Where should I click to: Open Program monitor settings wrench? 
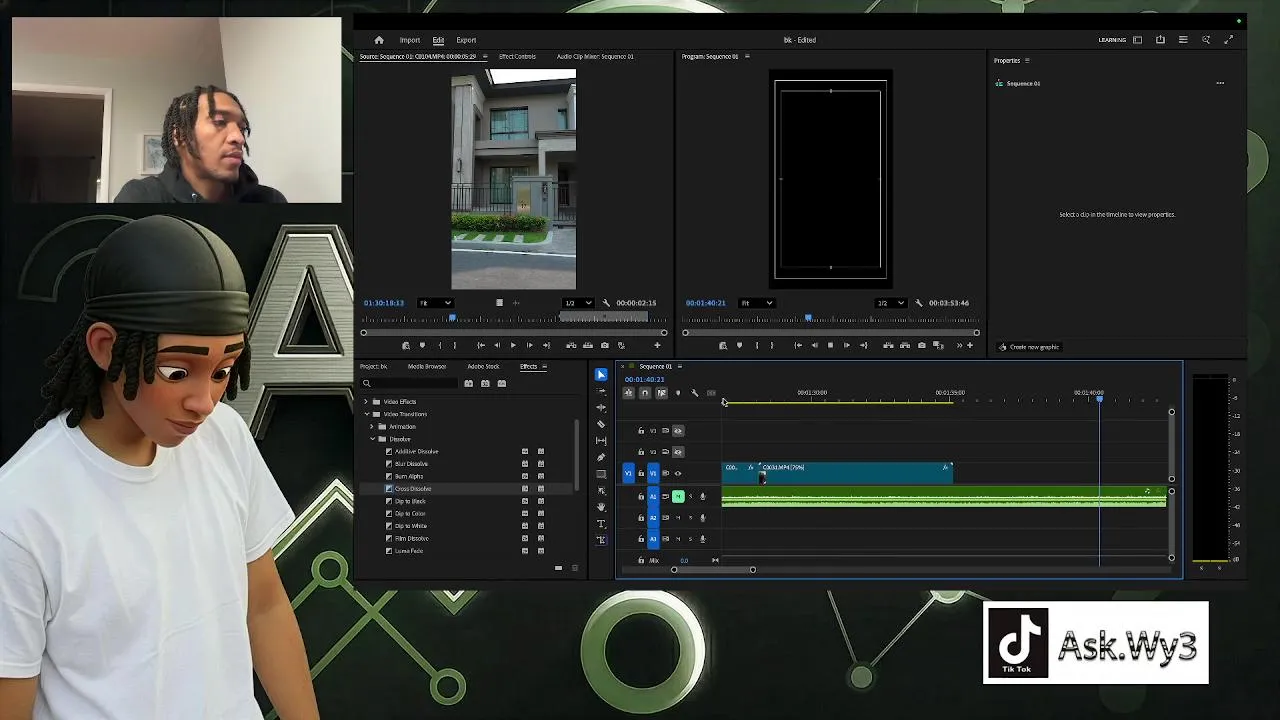tap(919, 303)
